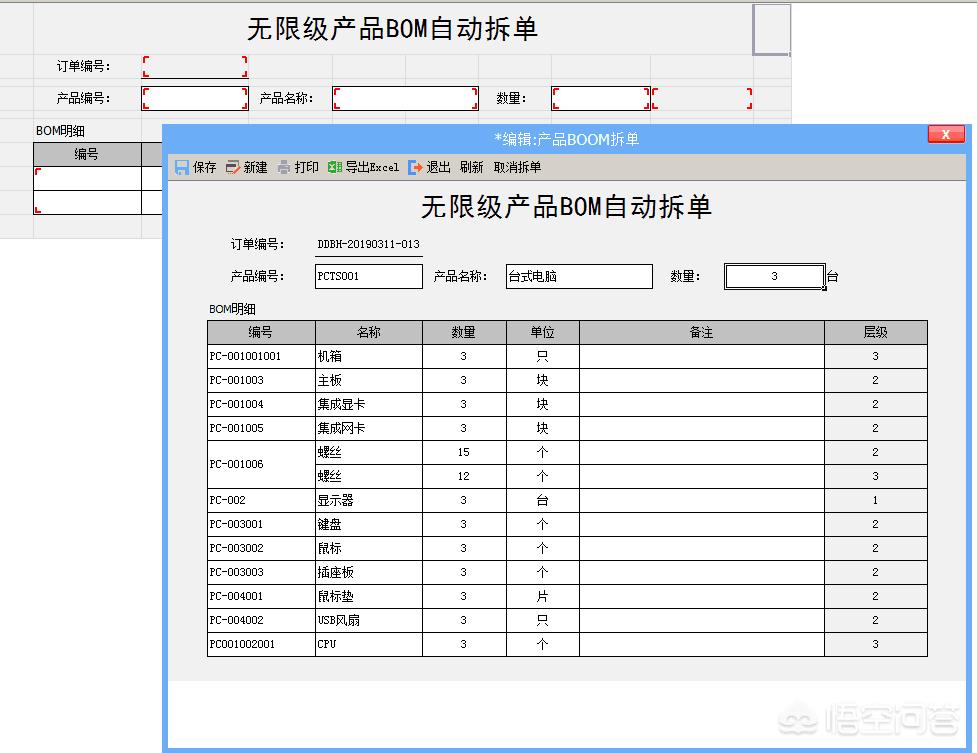This screenshot has height=753, width=977.
Task: Click the 取消拆单 cancel split button
Action: pos(516,167)
